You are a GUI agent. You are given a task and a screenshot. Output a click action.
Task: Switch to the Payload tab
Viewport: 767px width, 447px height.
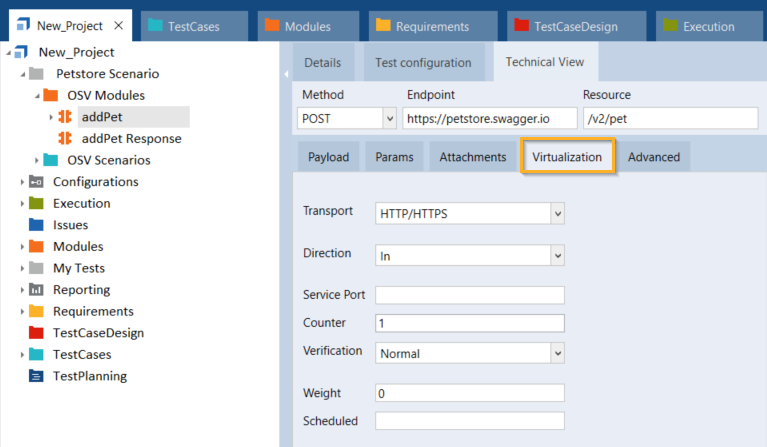328,157
